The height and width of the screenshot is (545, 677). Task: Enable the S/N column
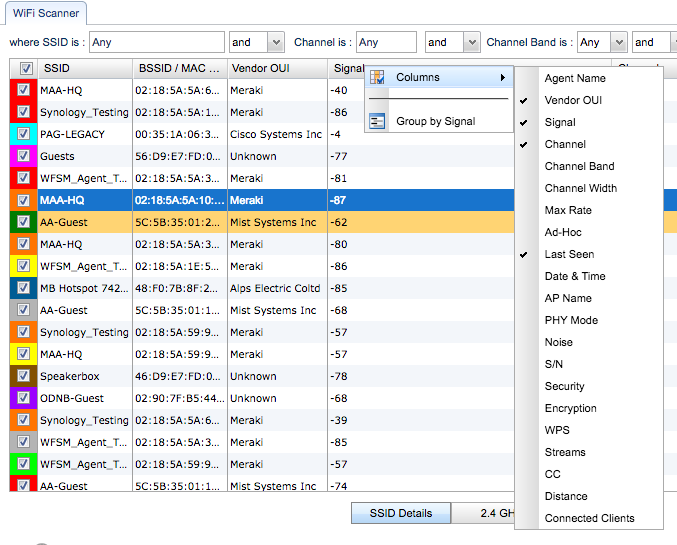(554, 364)
